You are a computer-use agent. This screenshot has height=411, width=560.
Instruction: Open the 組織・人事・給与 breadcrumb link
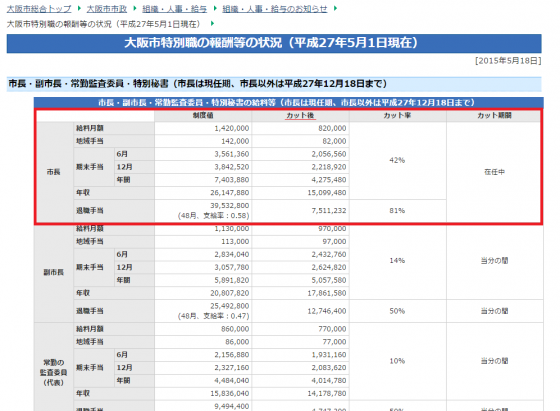pyautogui.click(x=174, y=9)
